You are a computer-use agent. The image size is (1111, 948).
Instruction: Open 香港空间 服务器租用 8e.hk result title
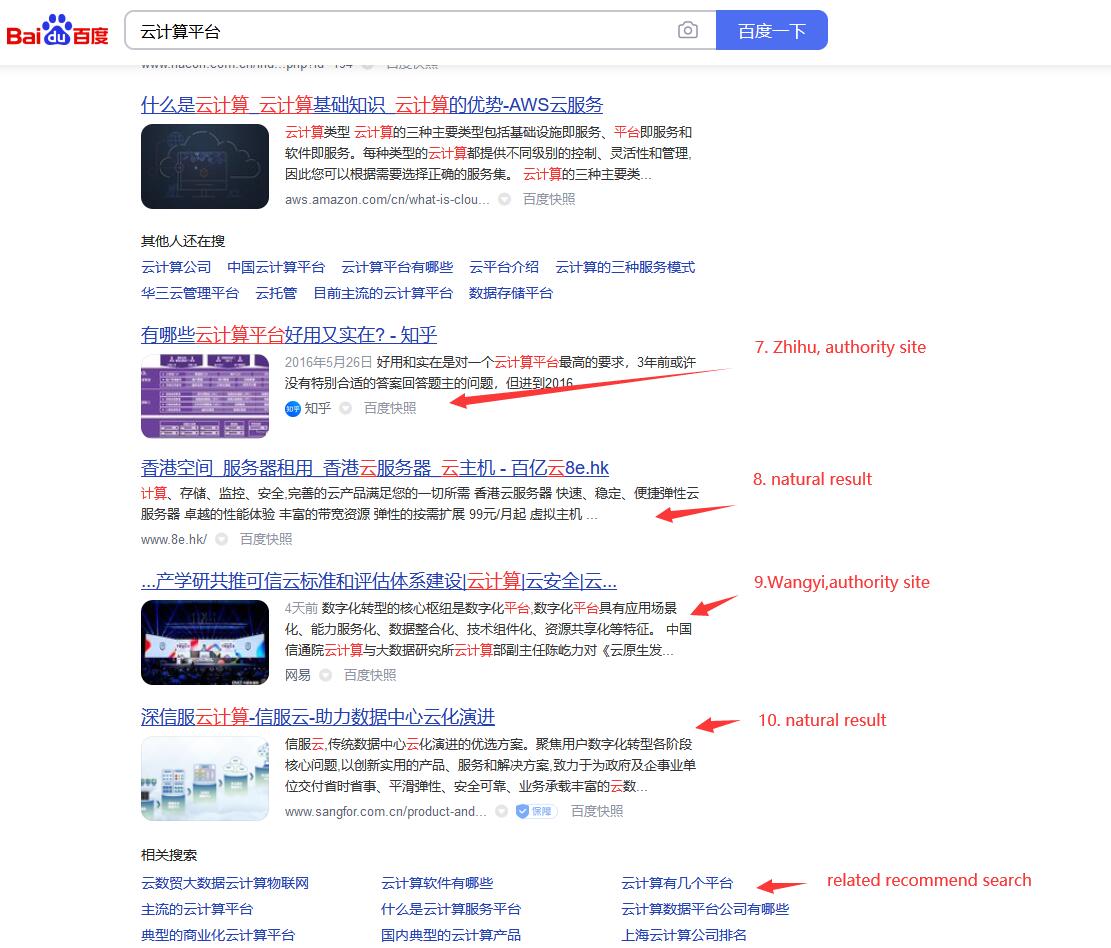pyautogui.click(x=375, y=468)
